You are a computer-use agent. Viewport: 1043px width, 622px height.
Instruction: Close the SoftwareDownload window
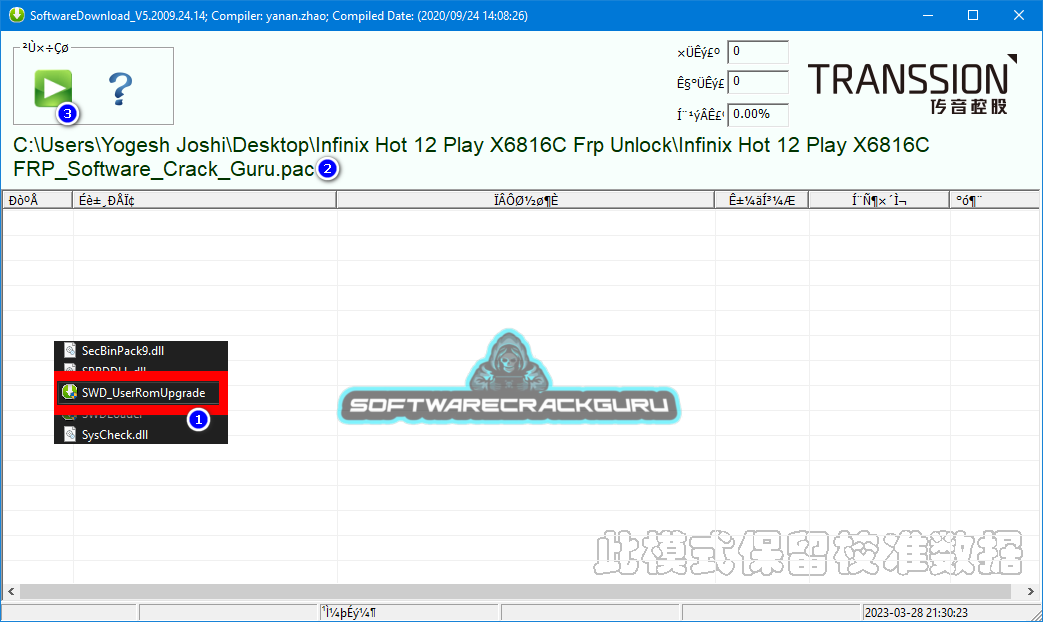click(x=1018, y=15)
